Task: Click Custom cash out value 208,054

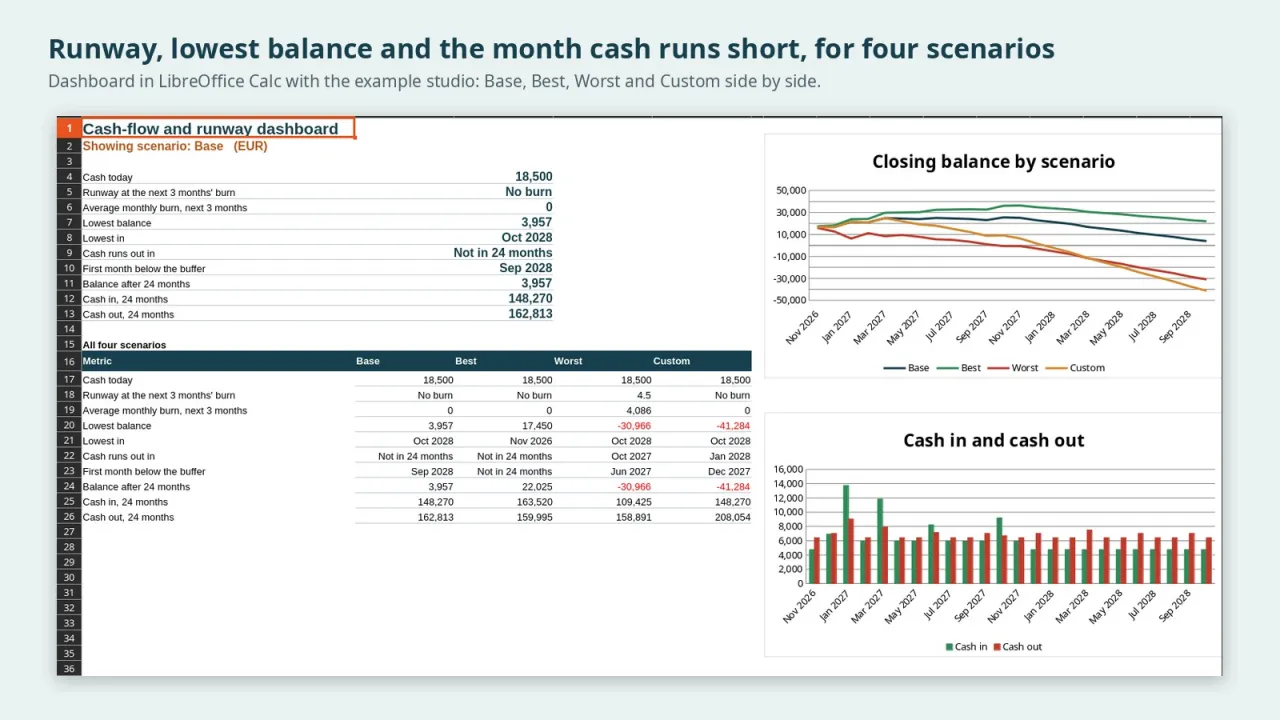Action: click(732, 517)
